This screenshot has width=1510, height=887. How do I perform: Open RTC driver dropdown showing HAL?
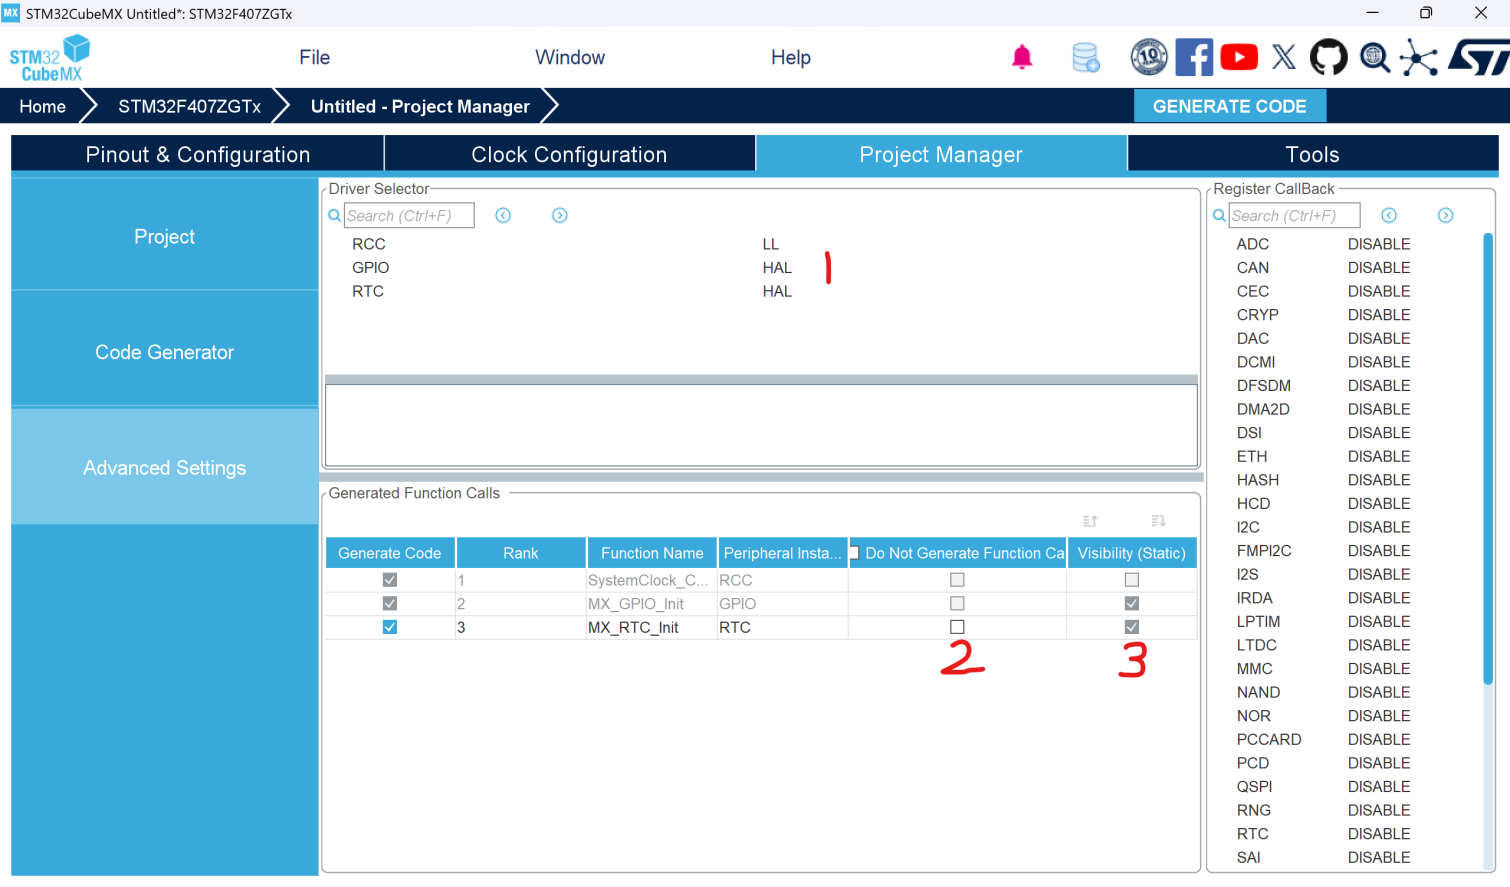(x=777, y=291)
